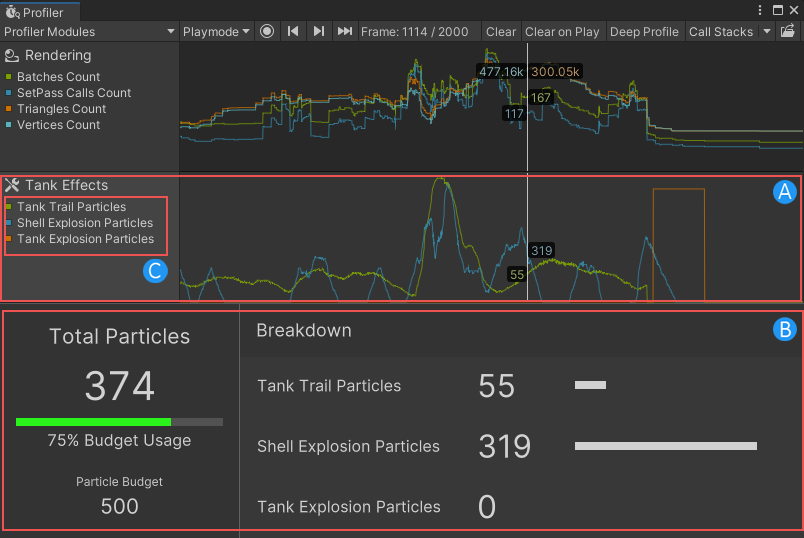This screenshot has height=538, width=804.
Task: Click the Record profiling button
Action: tap(267, 32)
